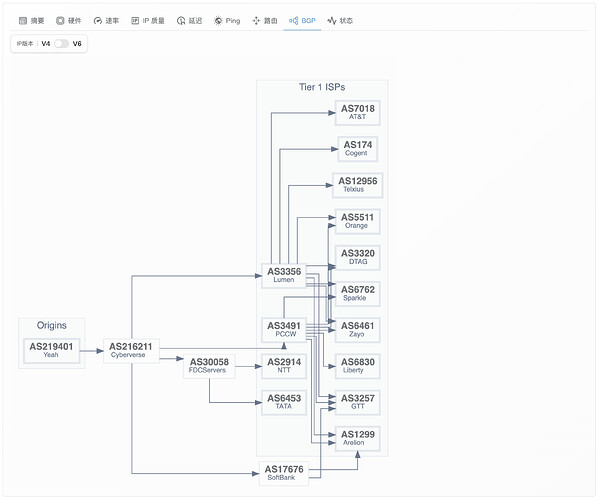This screenshot has width=599, height=500.
Task: Select the AS219401 Yeah origin node
Action: click(51, 350)
